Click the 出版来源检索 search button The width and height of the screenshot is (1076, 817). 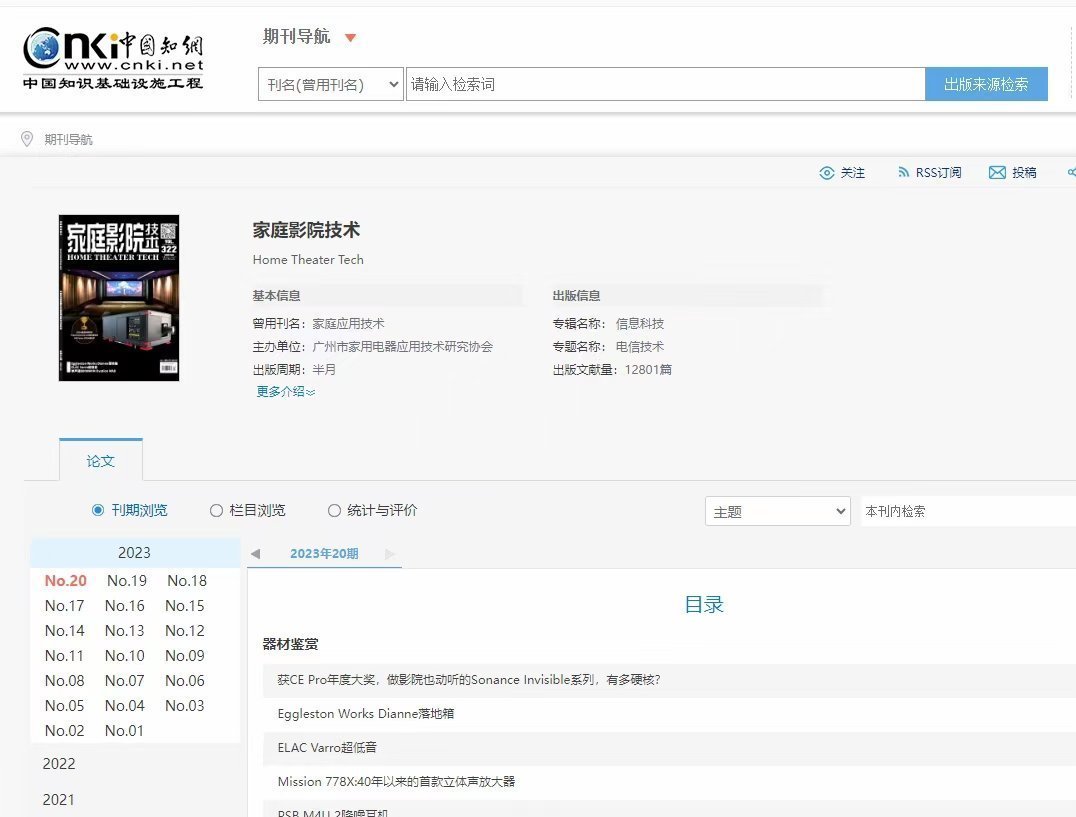tap(986, 84)
